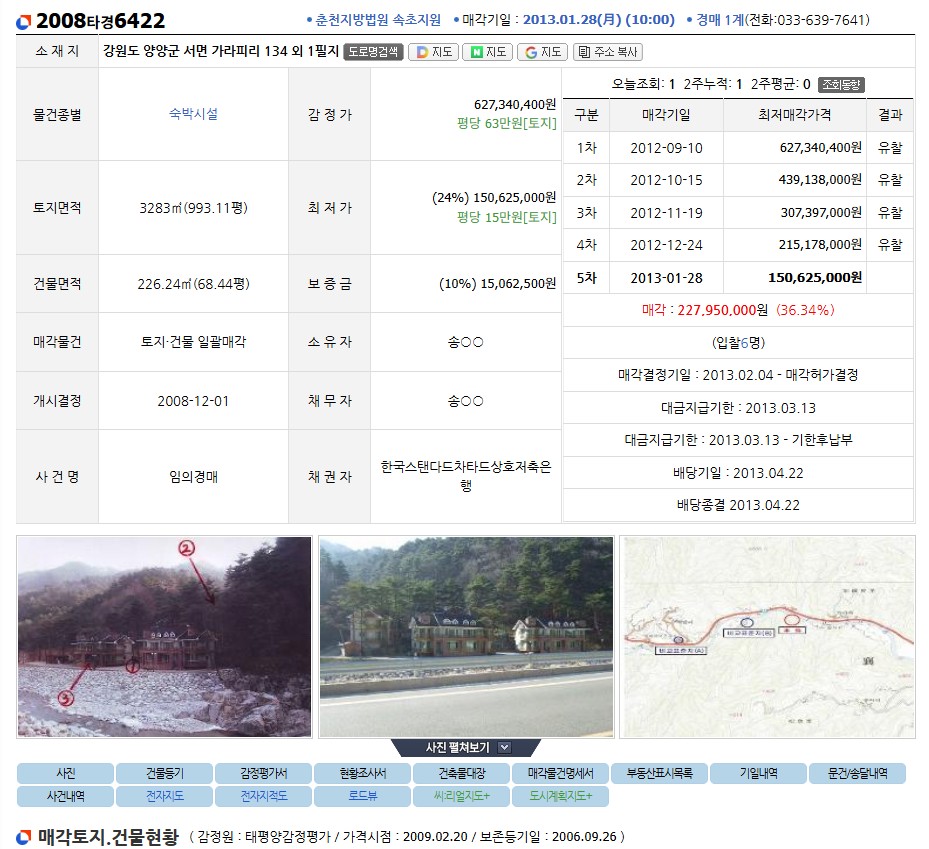Open the 전자지도 link
The height and width of the screenshot is (849, 929).
164,797
